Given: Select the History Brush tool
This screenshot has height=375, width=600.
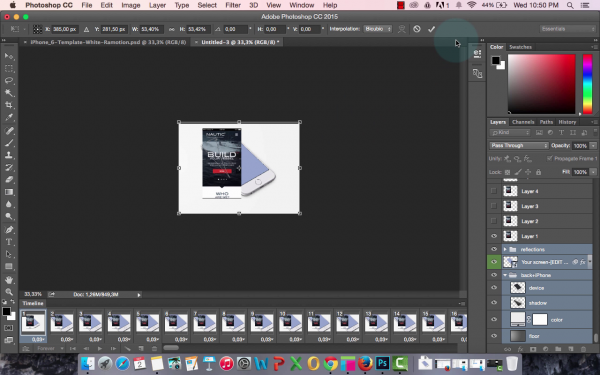Looking at the screenshot, I should pos(9,168).
